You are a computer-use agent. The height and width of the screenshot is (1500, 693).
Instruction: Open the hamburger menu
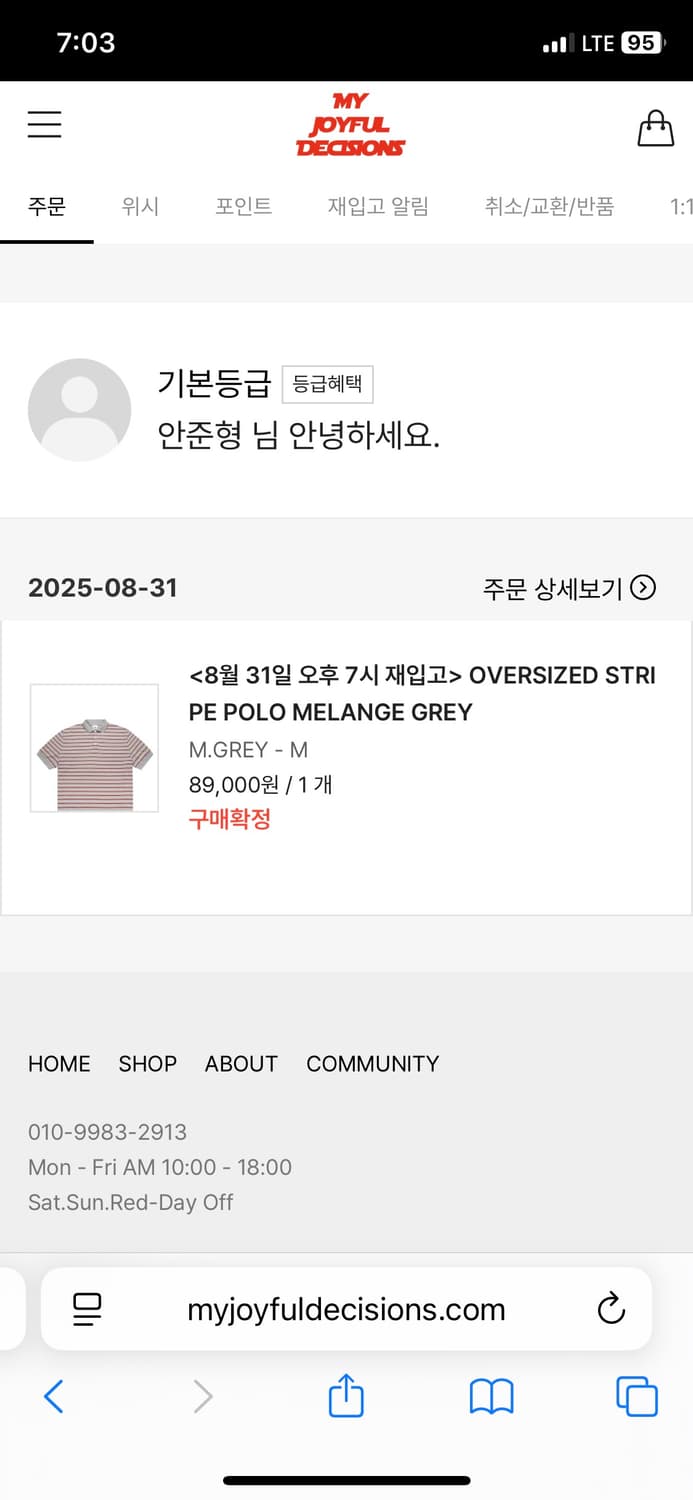point(45,124)
